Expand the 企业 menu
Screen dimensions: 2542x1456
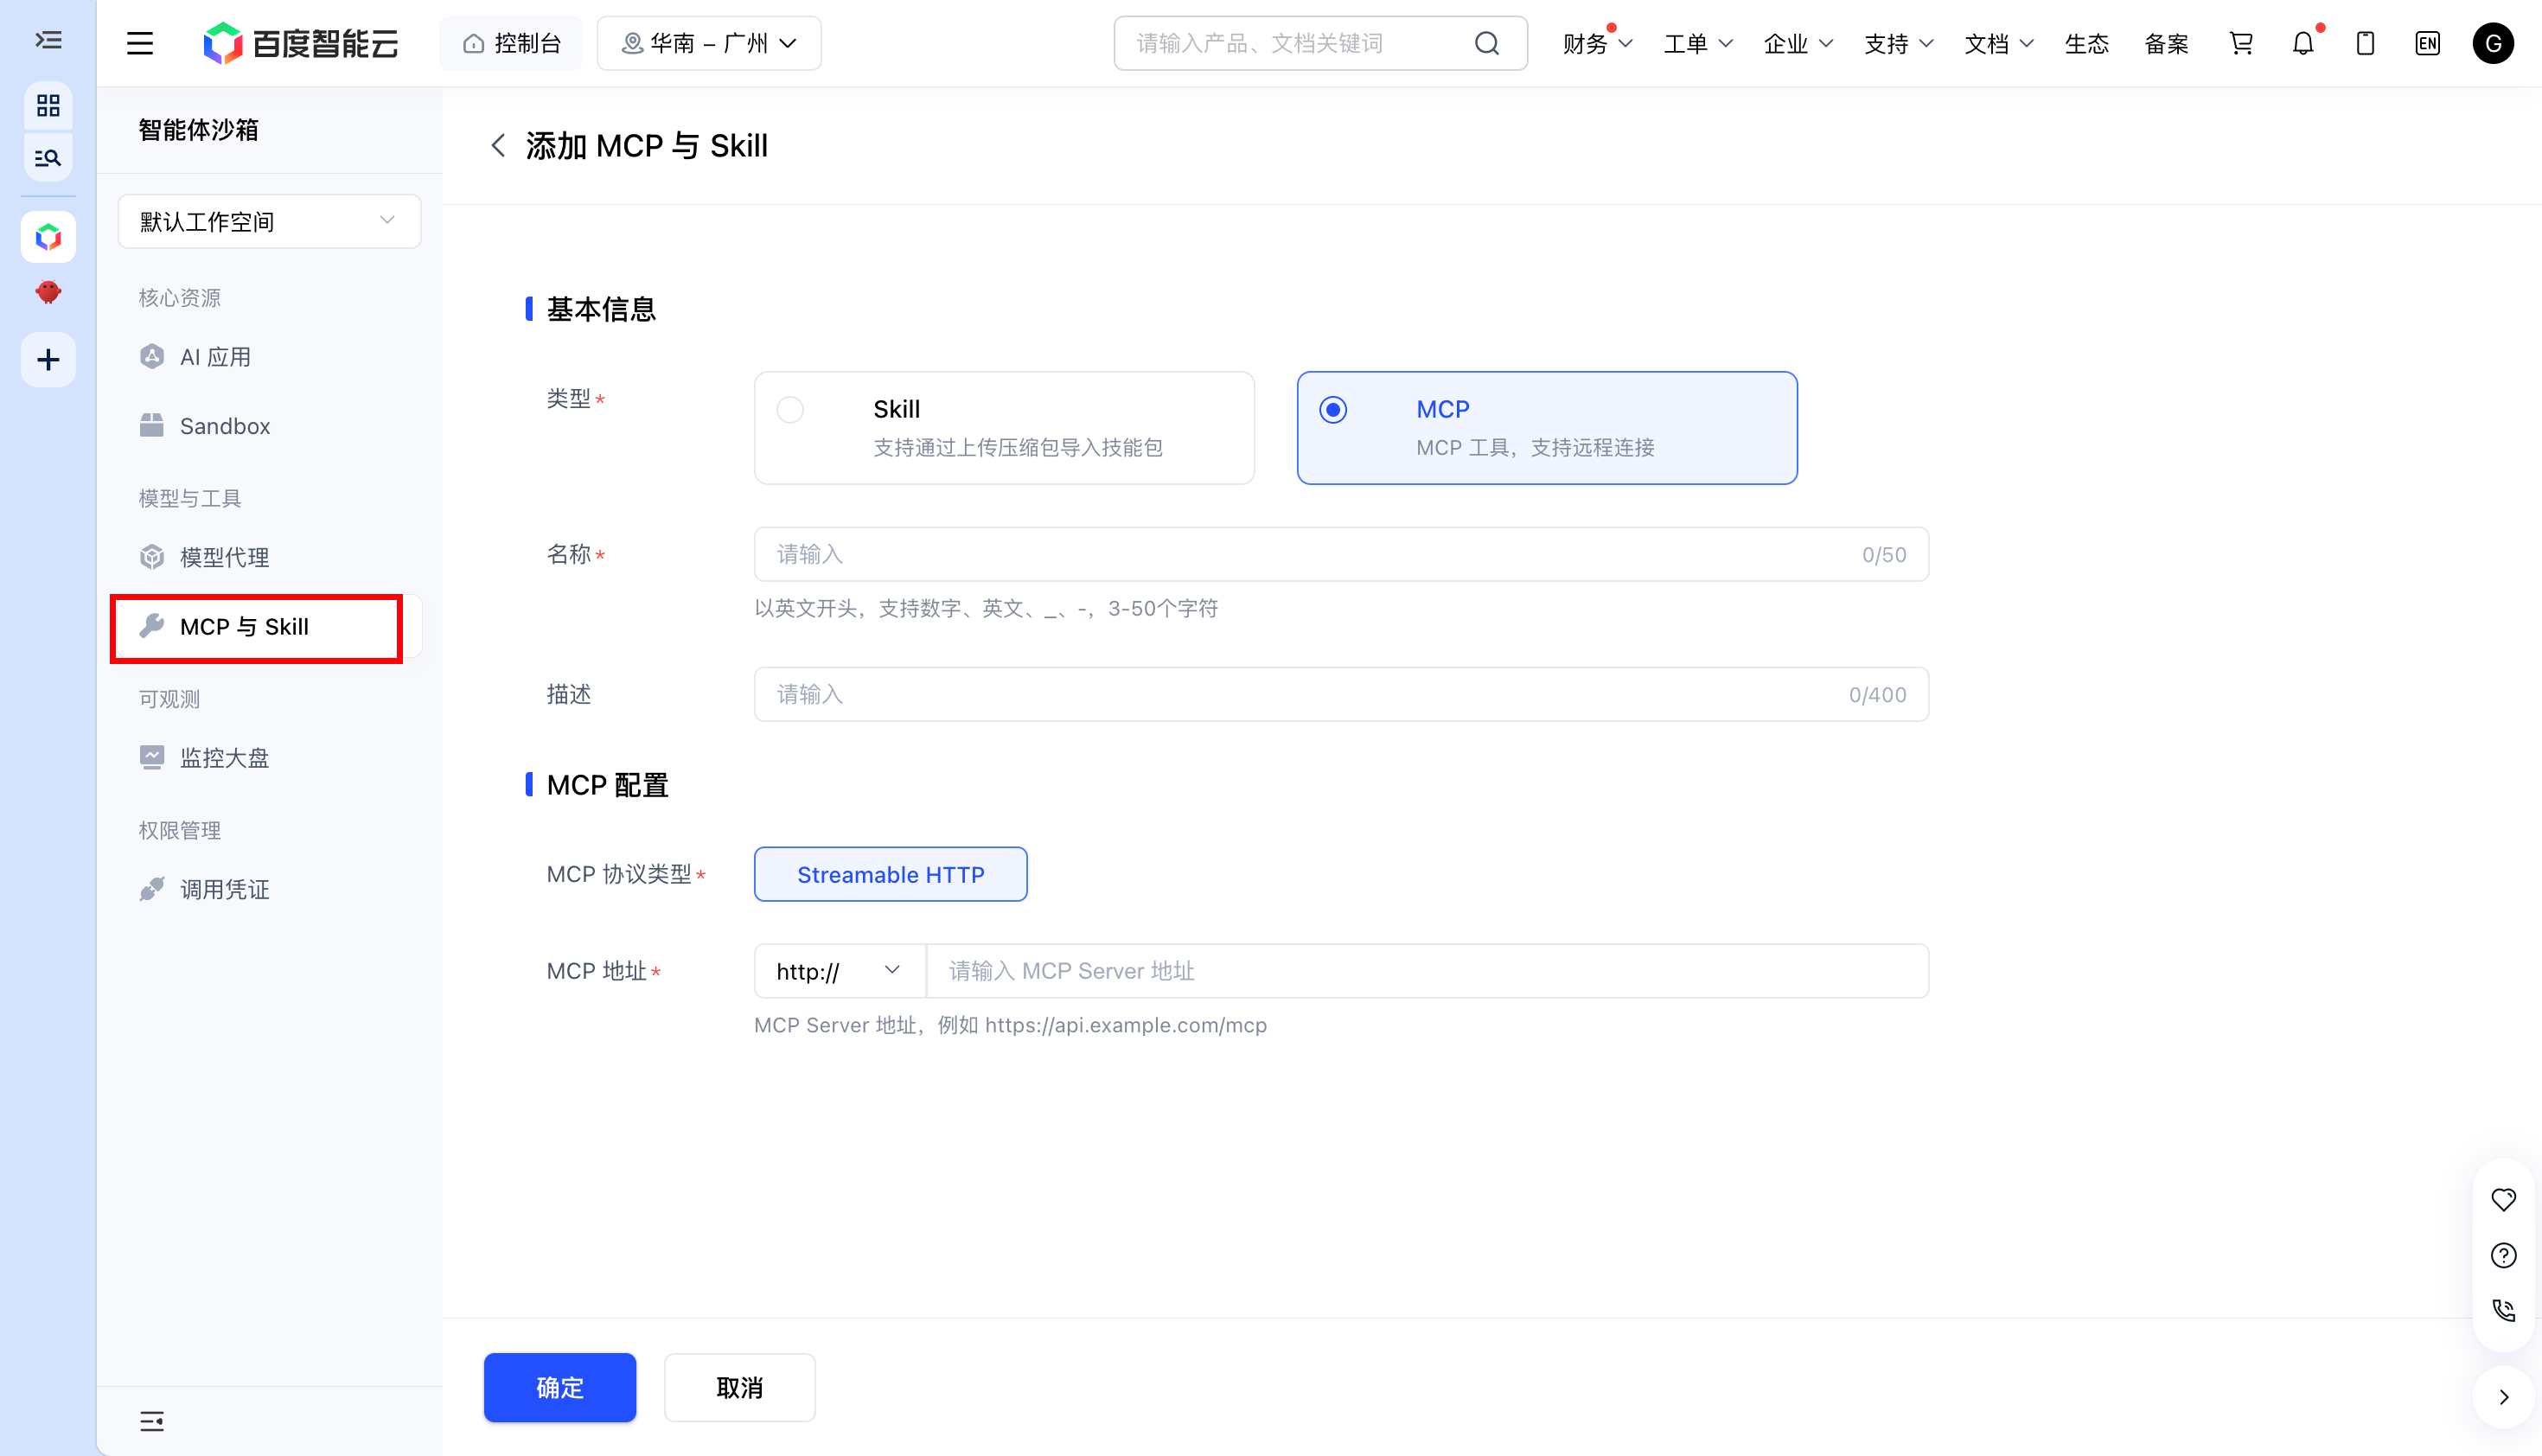point(1798,43)
